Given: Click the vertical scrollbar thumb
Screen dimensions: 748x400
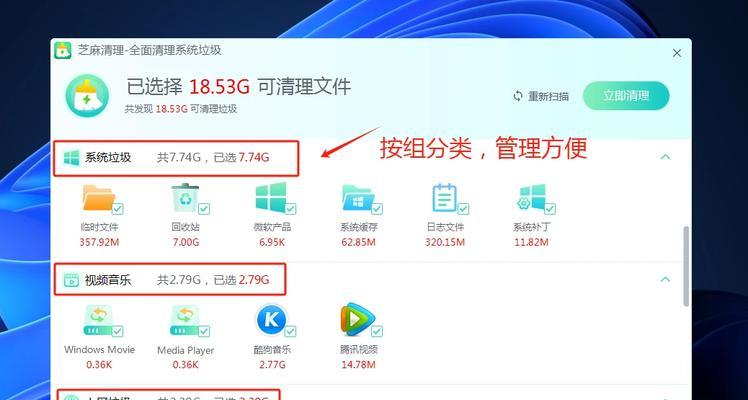Looking at the screenshot, I should tap(686, 266).
